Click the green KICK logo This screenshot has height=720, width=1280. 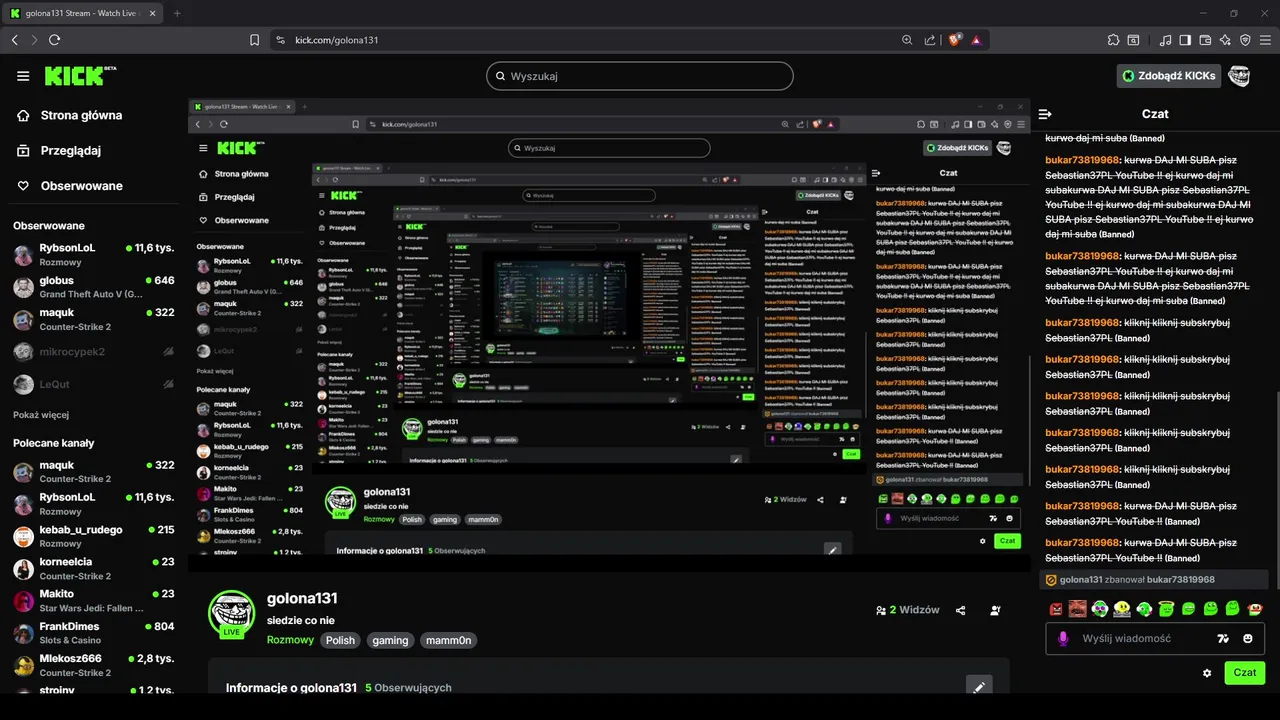80,76
